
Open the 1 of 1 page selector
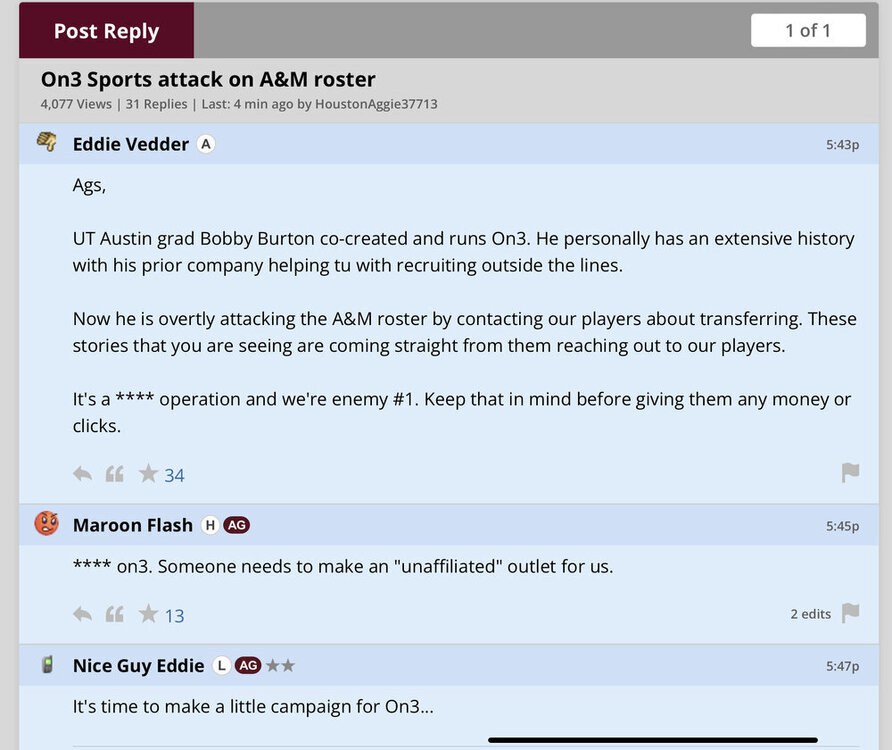(x=808, y=31)
